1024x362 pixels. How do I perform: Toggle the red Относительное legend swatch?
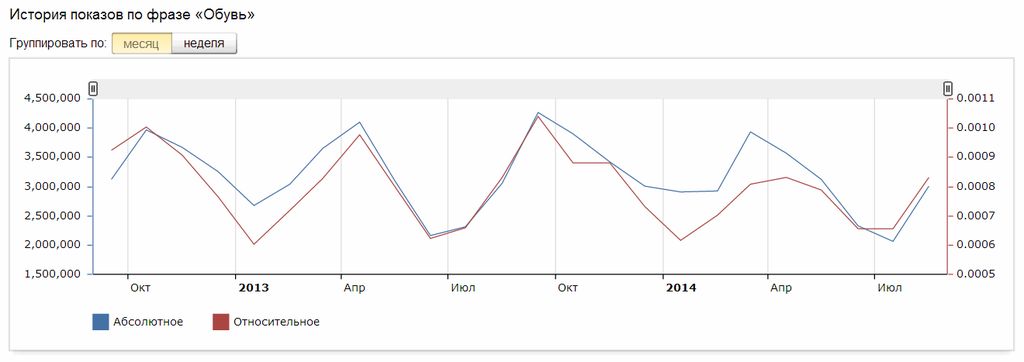pos(221,321)
